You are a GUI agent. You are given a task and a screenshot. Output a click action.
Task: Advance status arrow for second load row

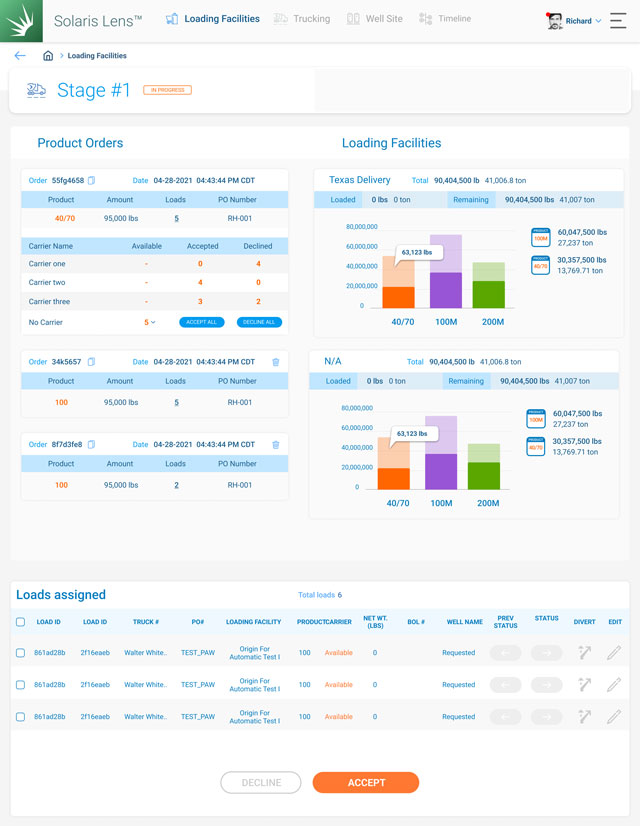[x=547, y=685]
